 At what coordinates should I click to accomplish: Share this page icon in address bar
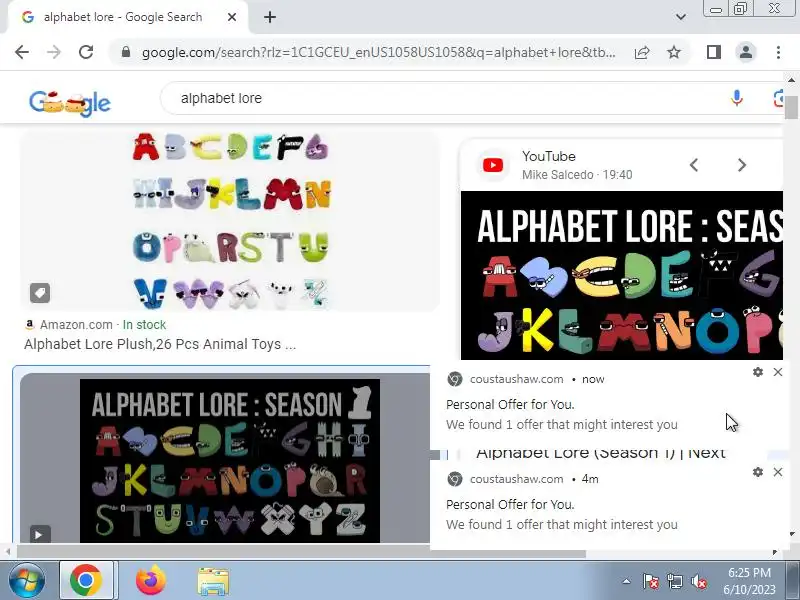(642, 53)
